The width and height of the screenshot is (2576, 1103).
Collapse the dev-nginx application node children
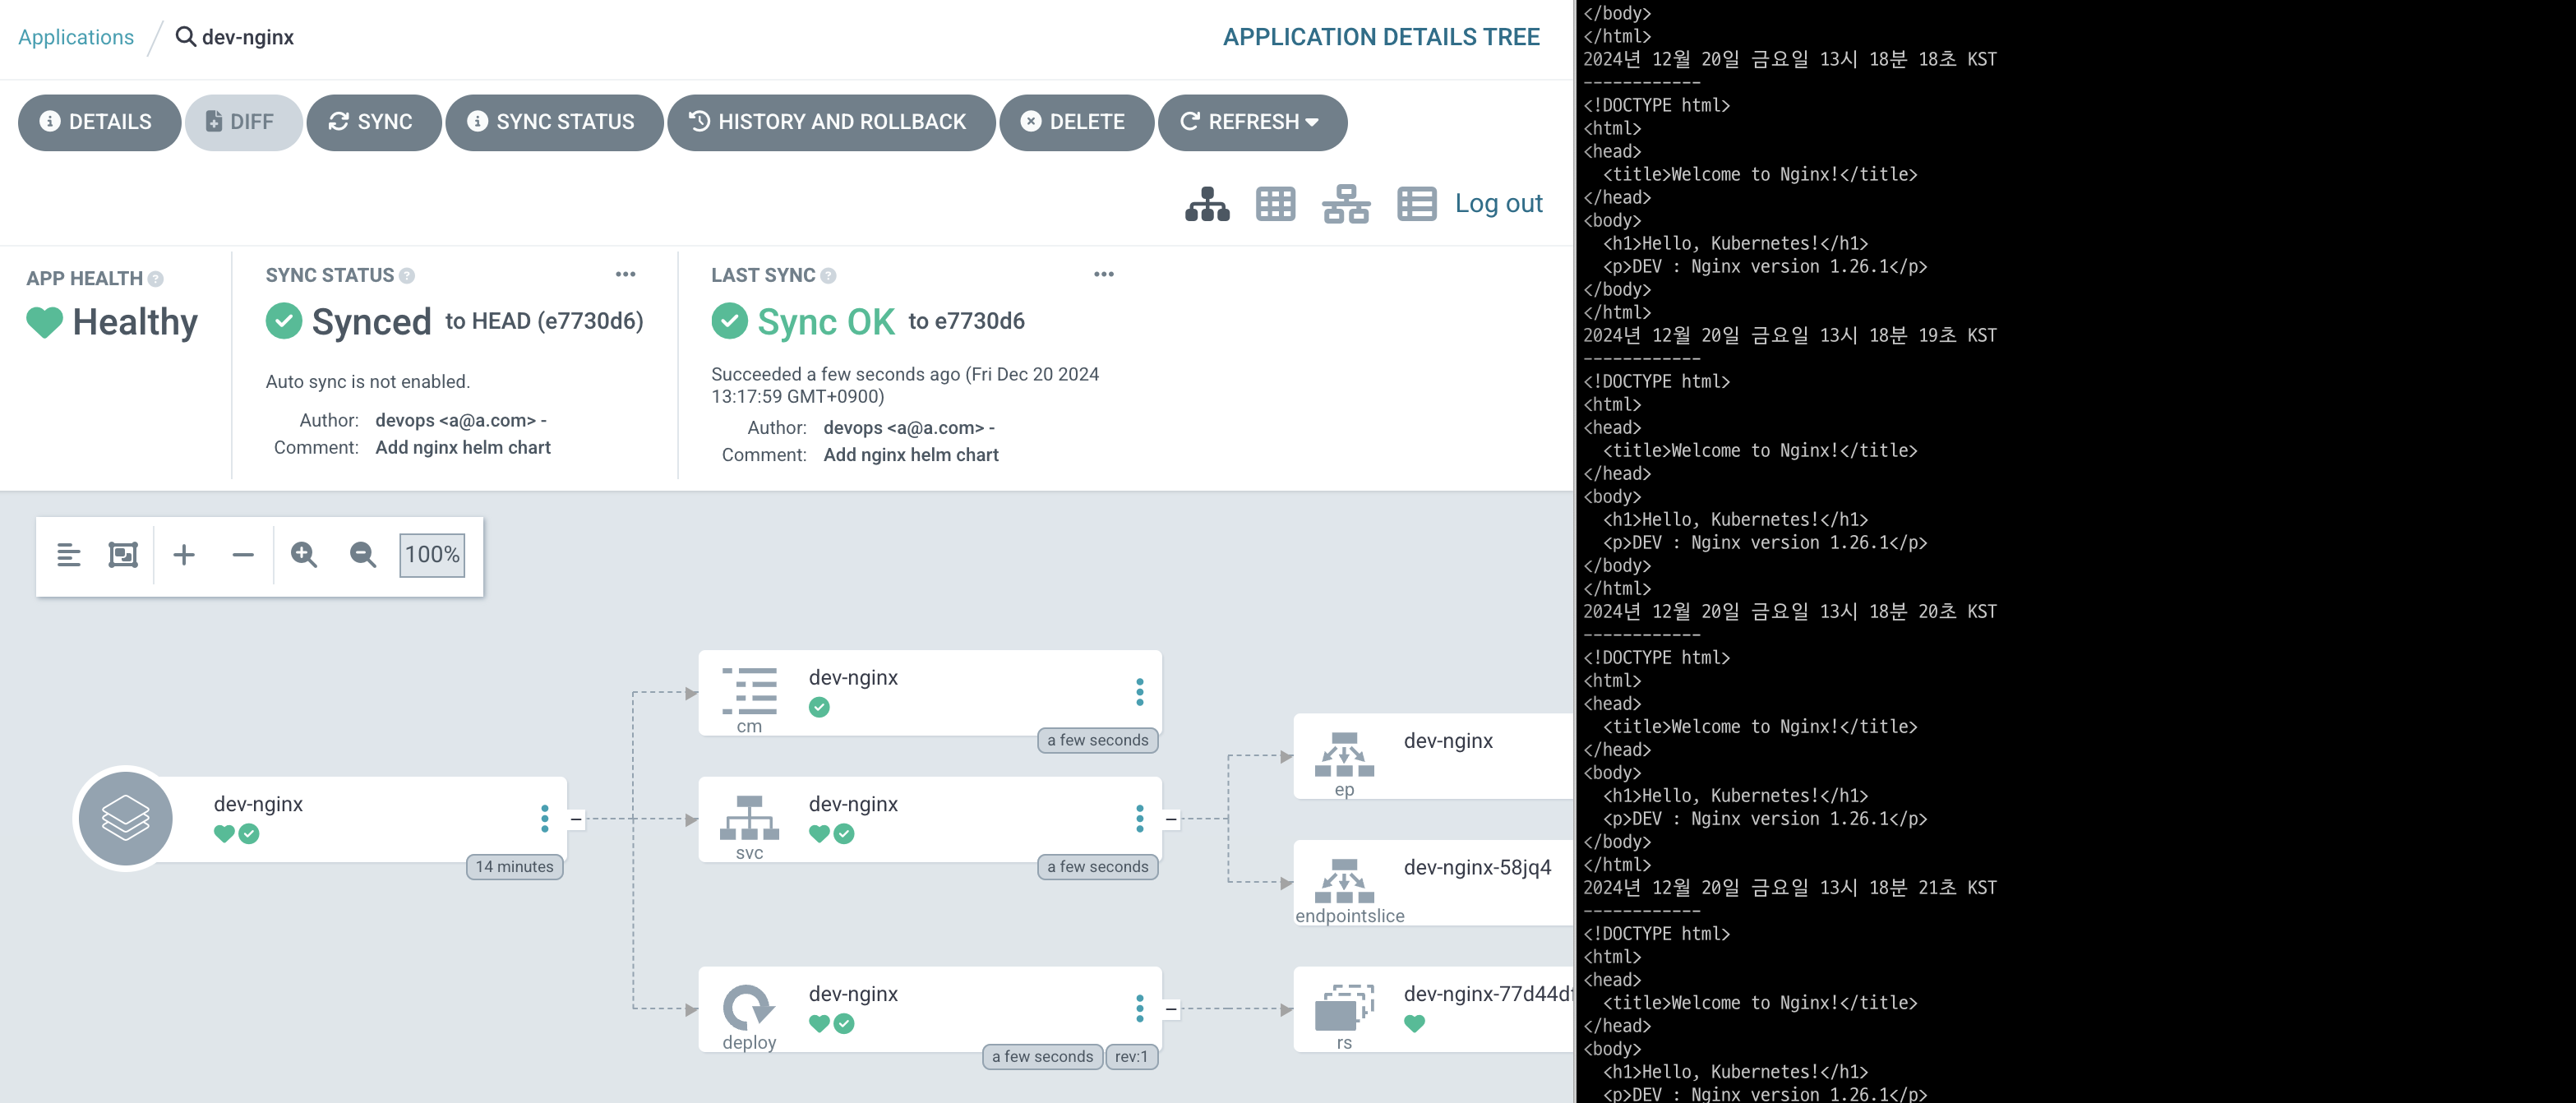(576, 819)
